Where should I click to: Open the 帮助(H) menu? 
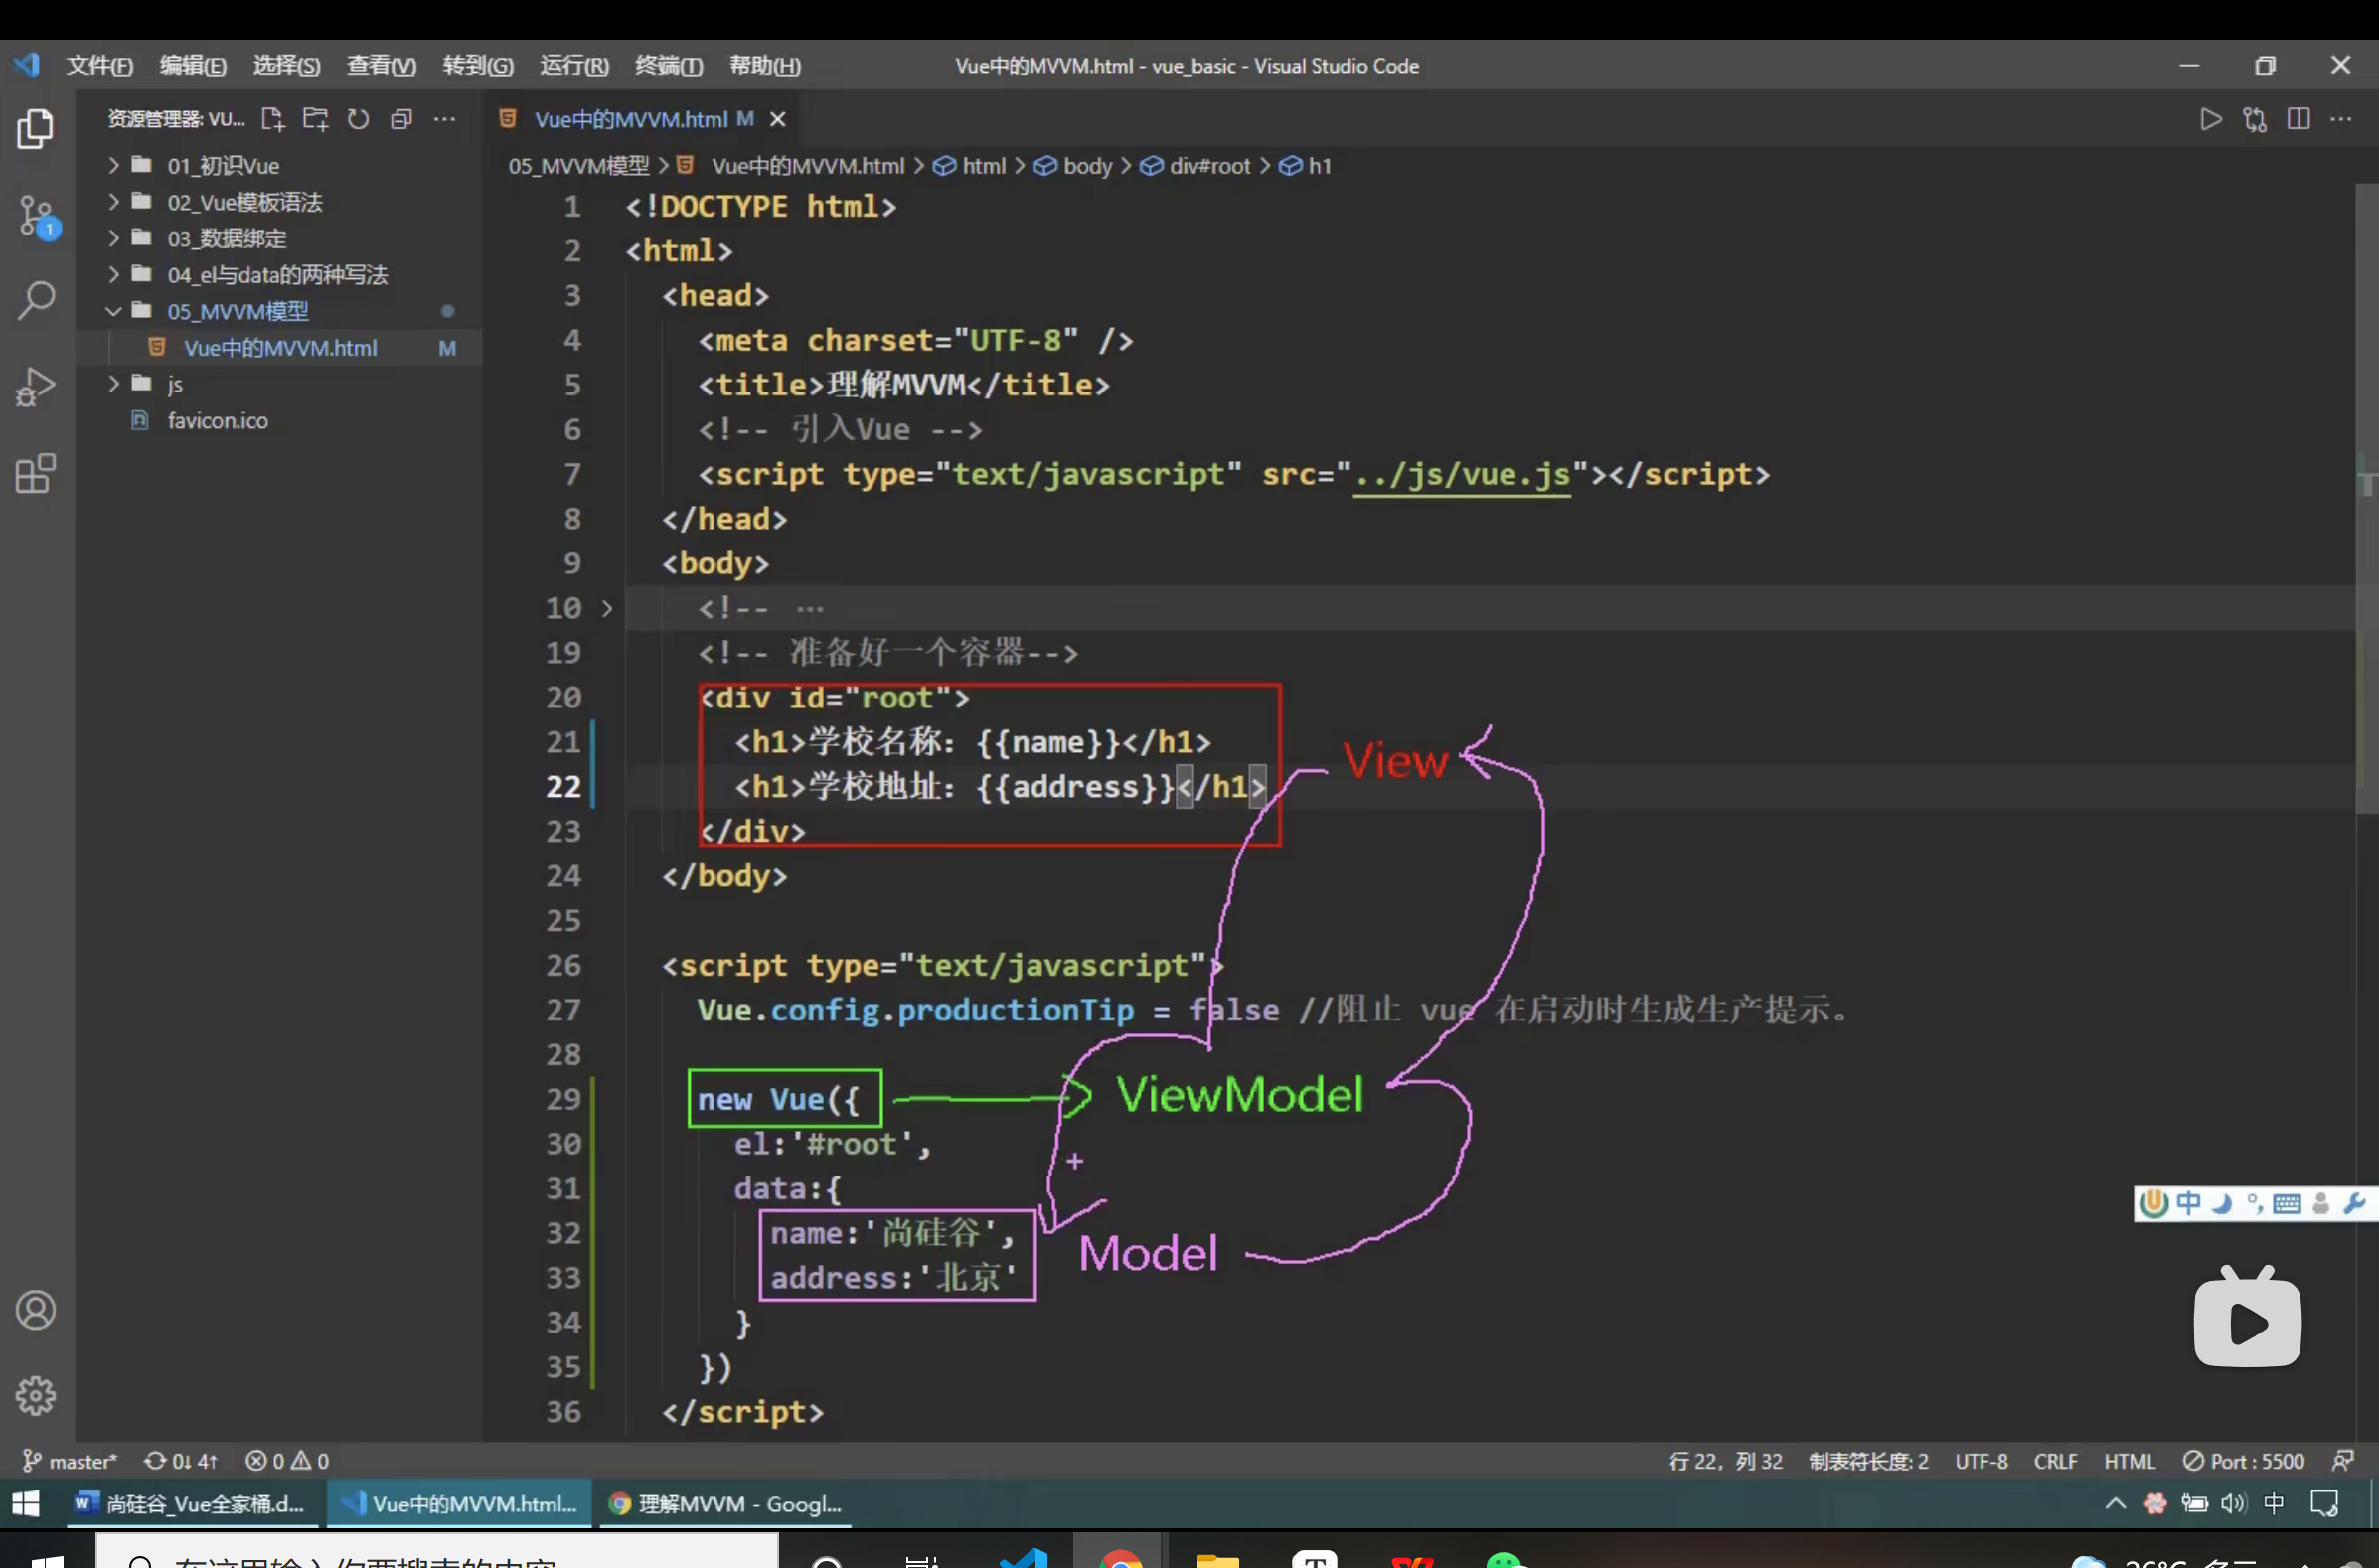tap(765, 65)
